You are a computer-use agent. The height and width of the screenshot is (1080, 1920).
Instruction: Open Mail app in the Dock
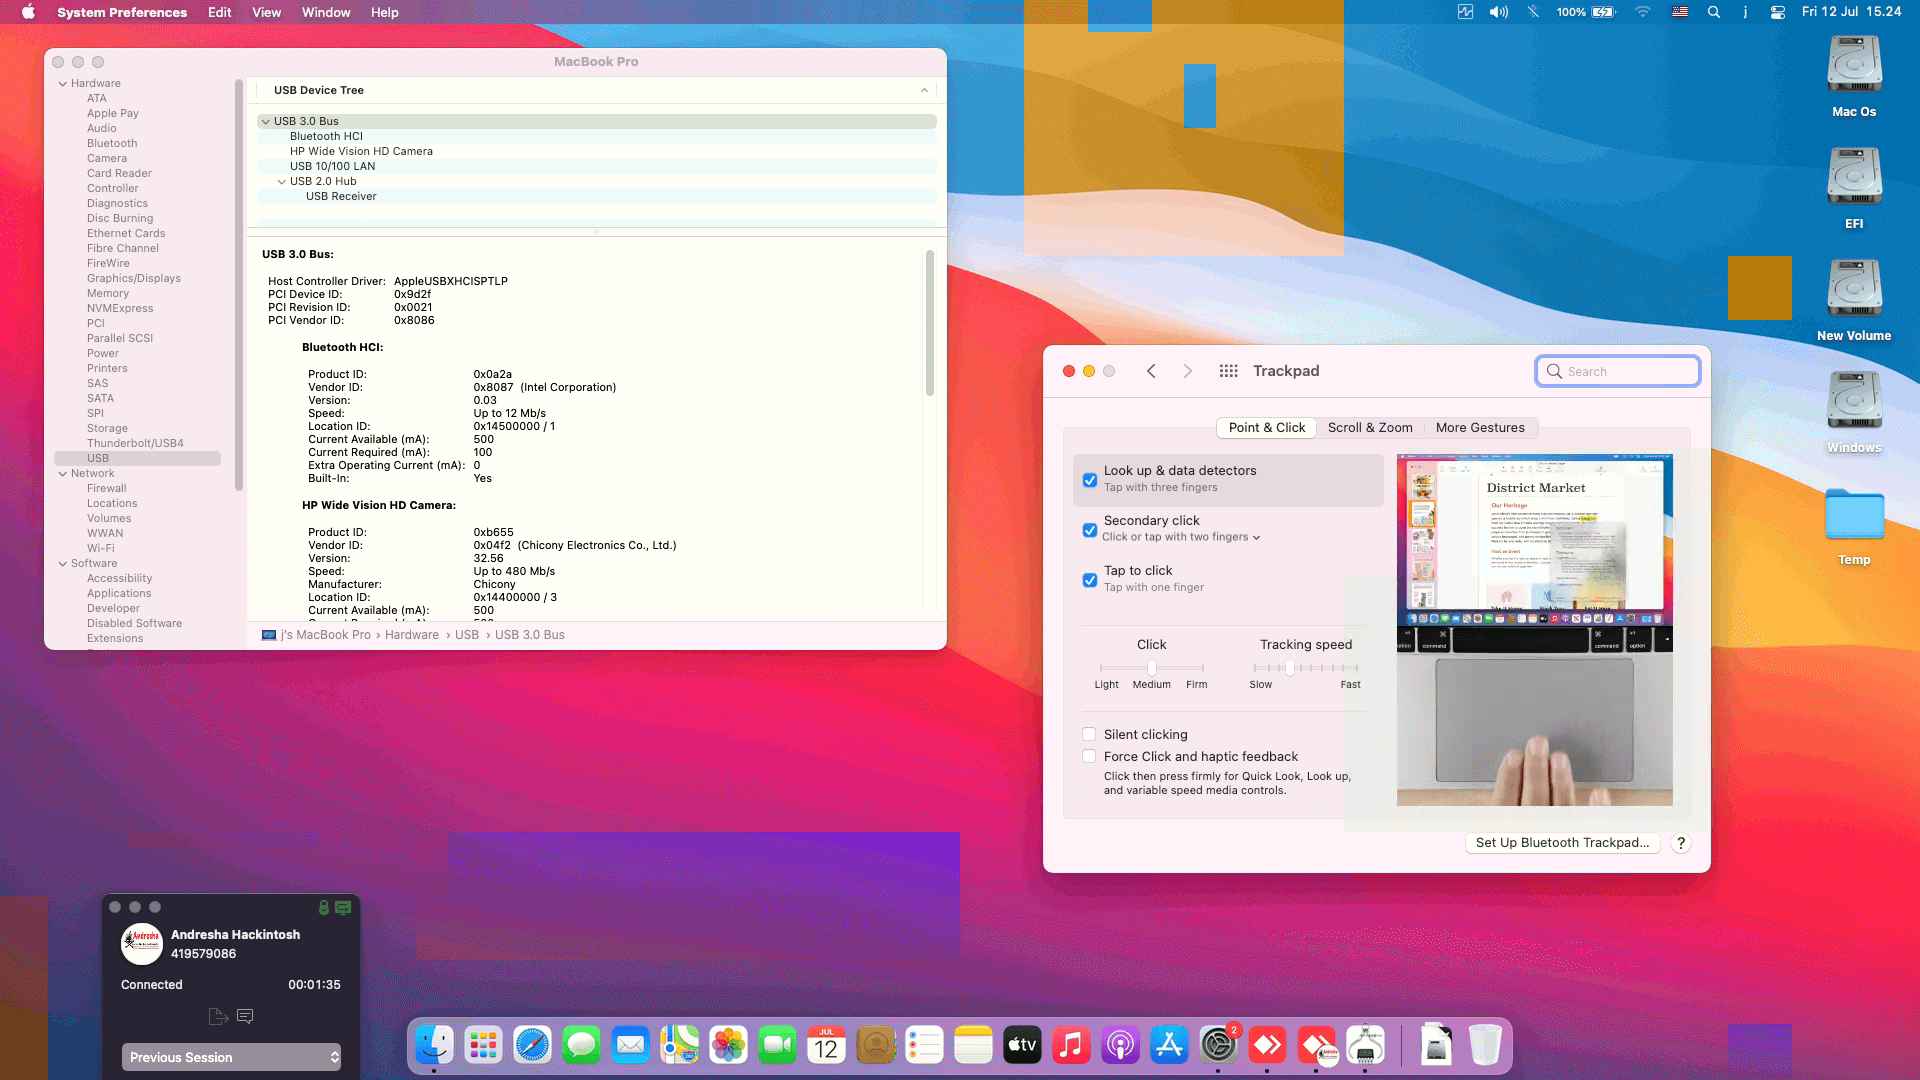pyautogui.click(x=630, y=1046)
